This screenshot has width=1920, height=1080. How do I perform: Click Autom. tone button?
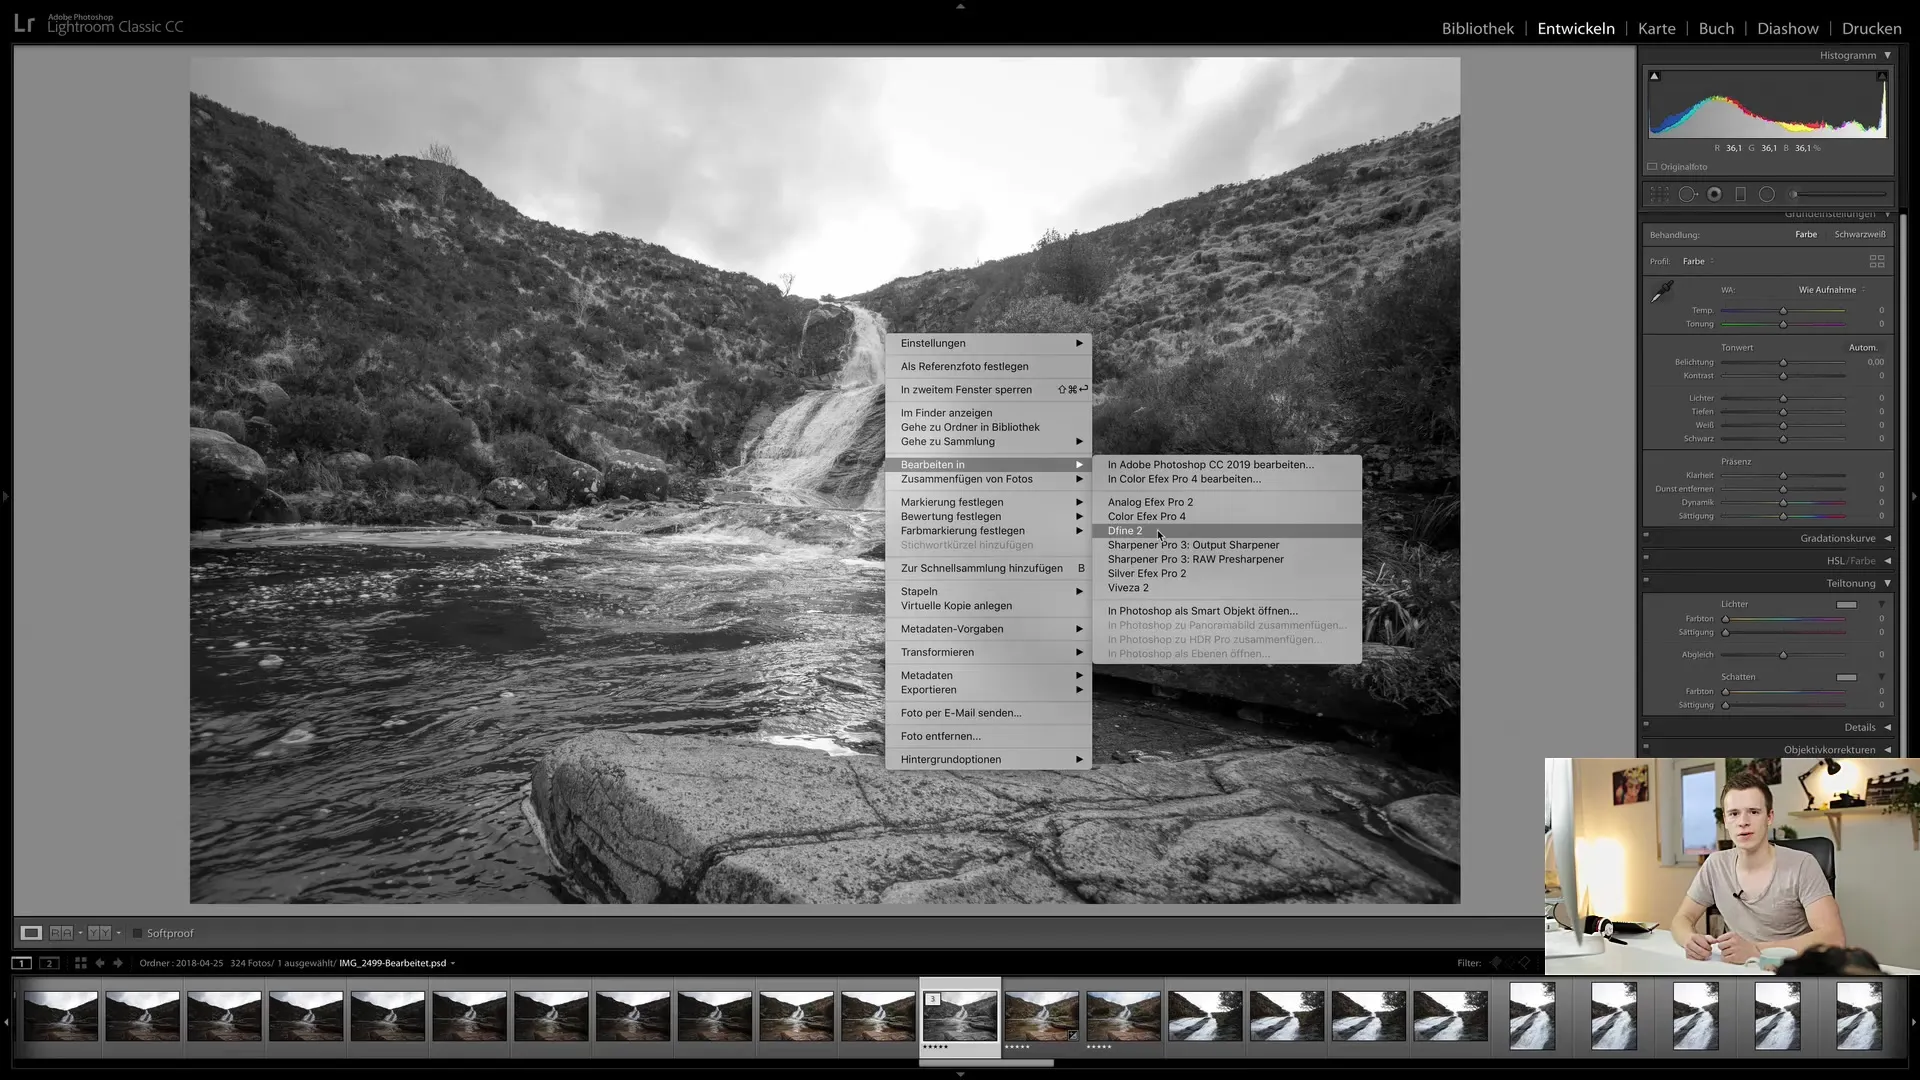coord(1862,348)
